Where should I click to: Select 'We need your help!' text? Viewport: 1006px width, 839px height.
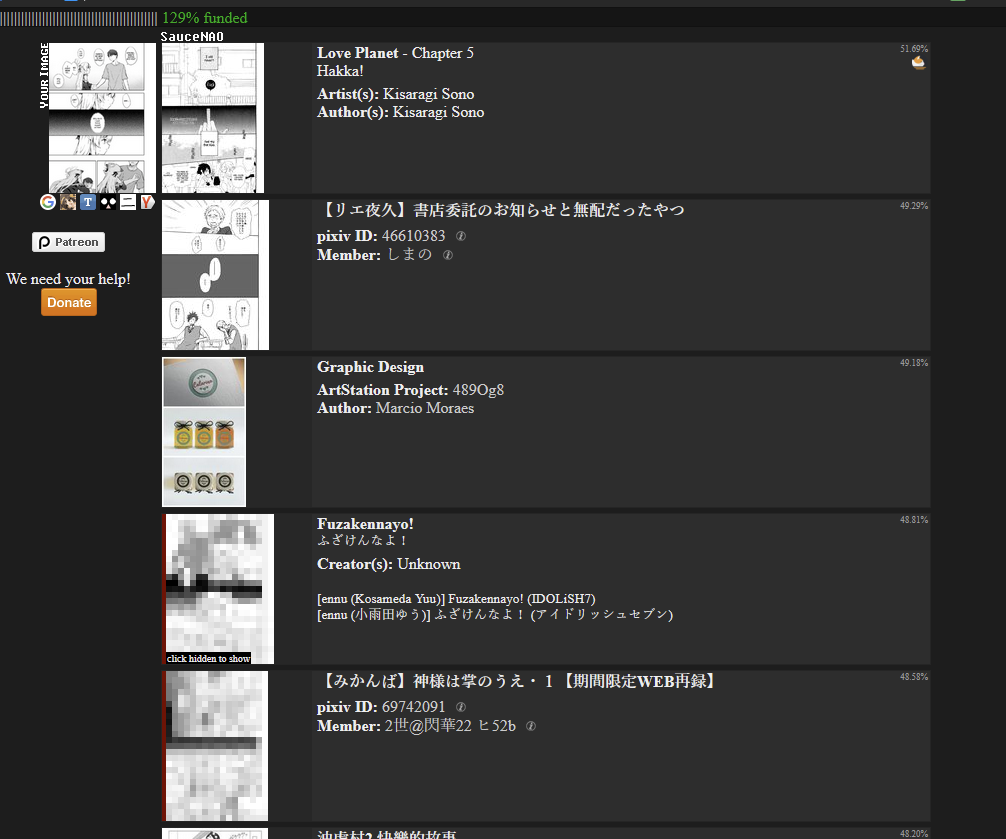click(69, 280)
